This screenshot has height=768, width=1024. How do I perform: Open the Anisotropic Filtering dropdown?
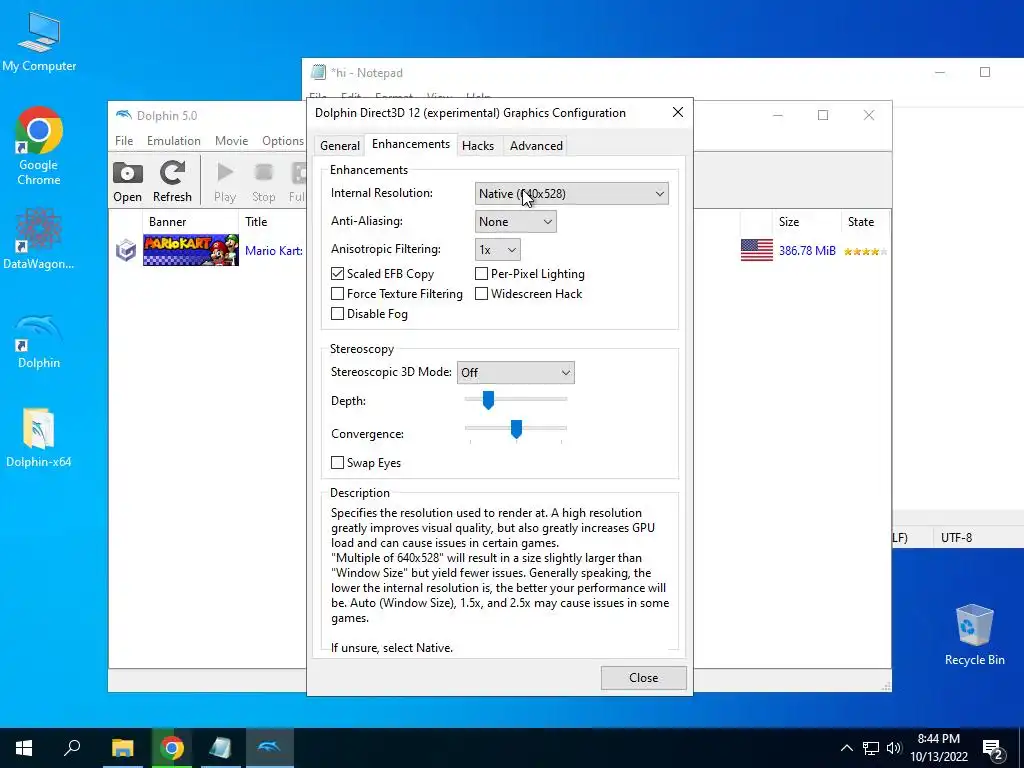pos(497,249)
